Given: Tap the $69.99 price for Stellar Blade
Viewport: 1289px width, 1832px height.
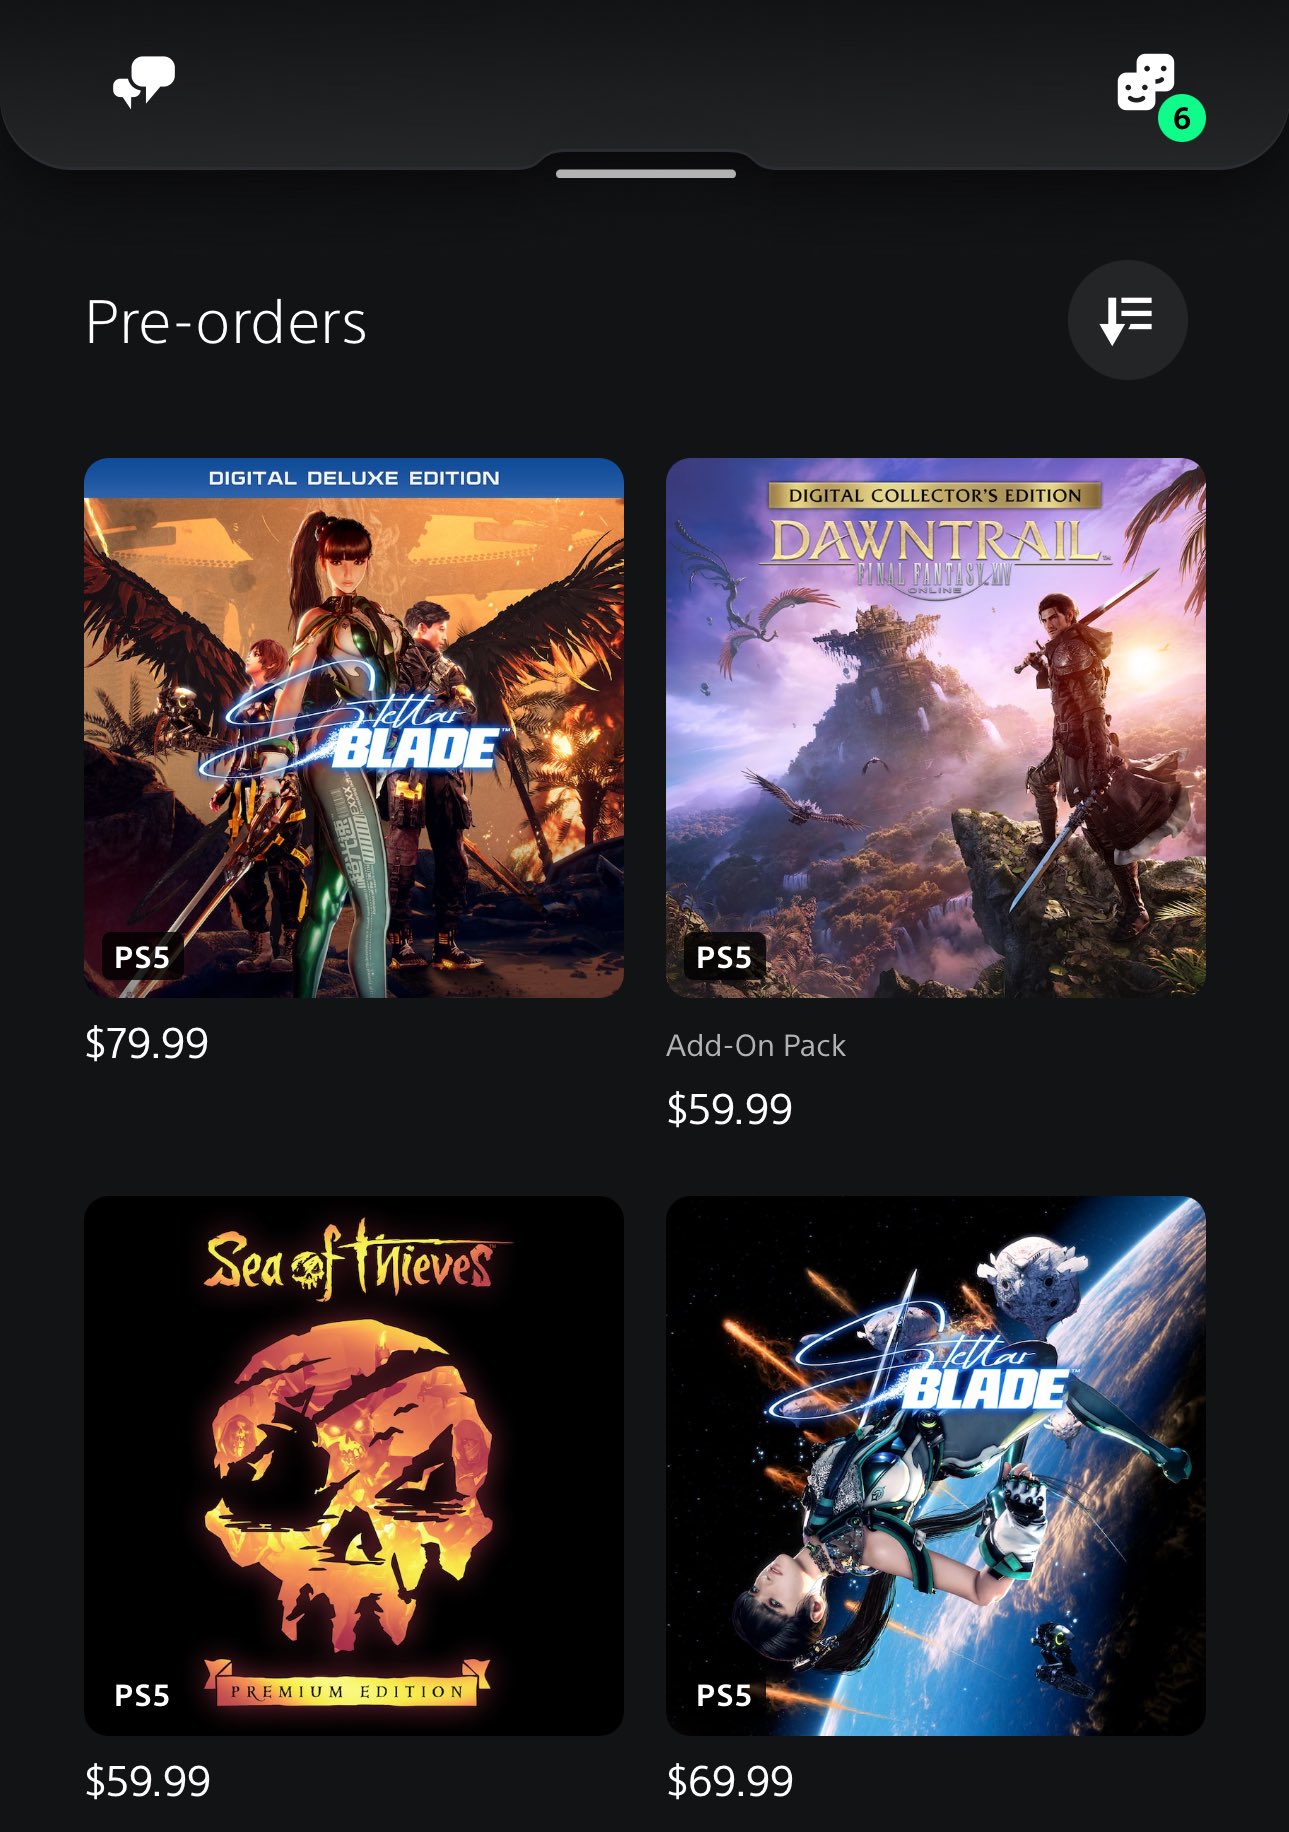Looking at the screenshot, I should [729, 1781].
